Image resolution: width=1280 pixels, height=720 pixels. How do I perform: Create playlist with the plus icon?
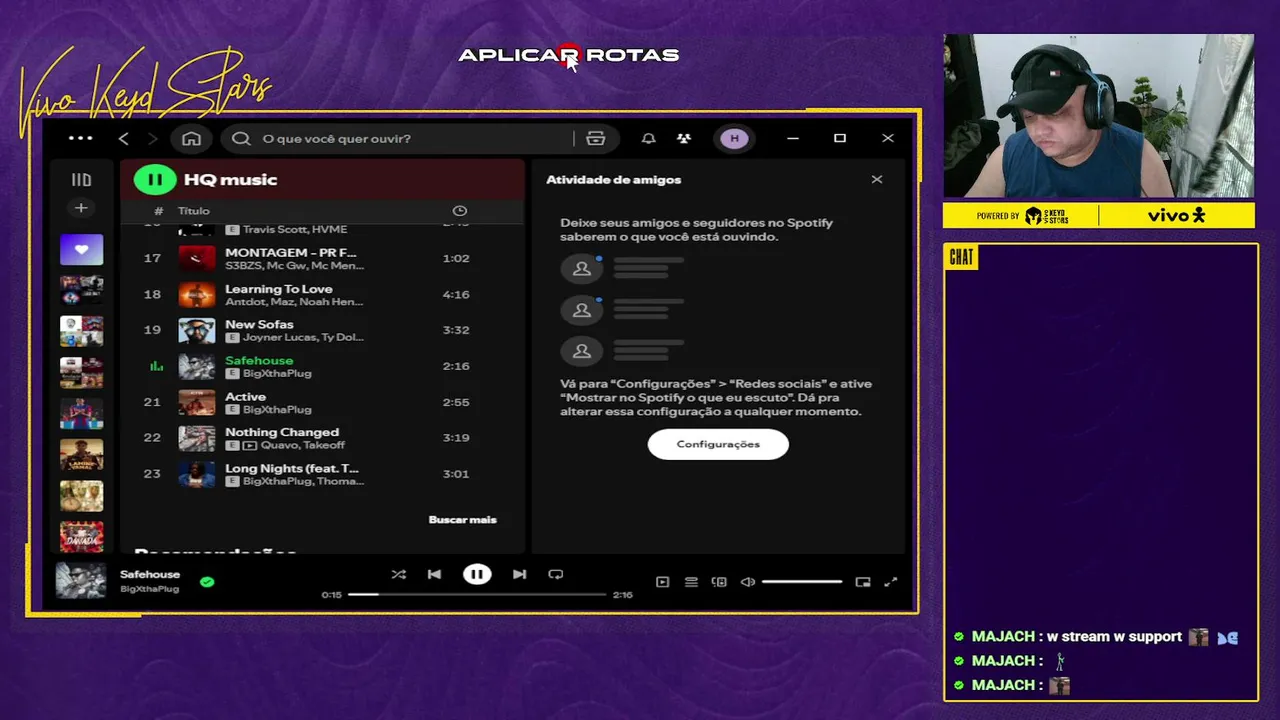pyautogui.click(x=81, y=208)
